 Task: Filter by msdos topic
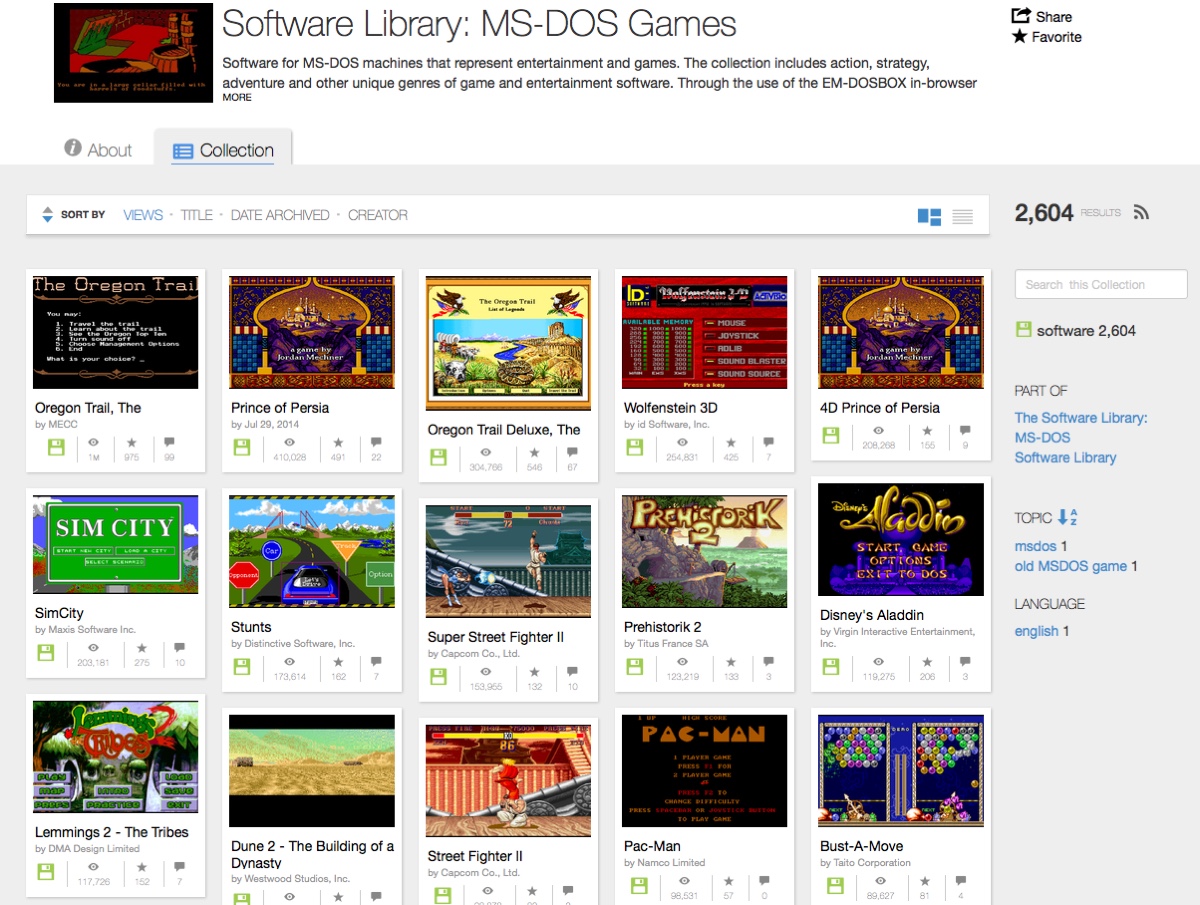(x=1035, y=546)
